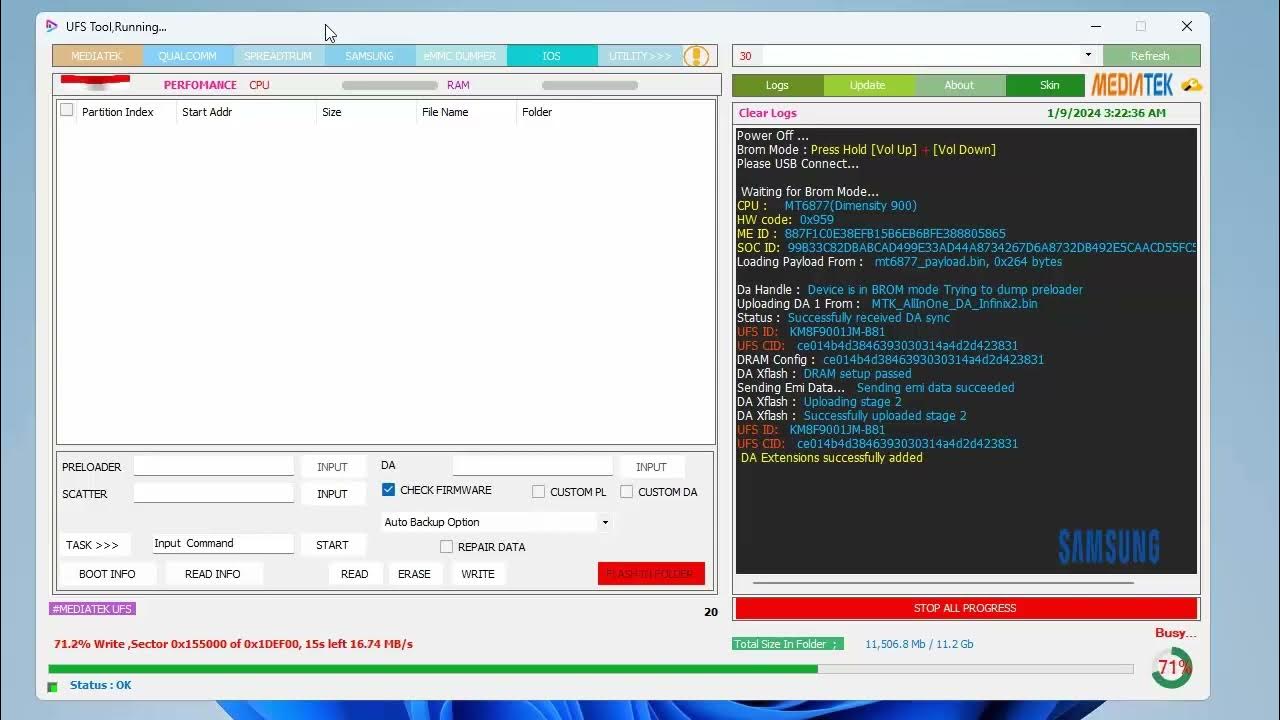Switch to the QUALCOMM tab
Image resolution: width=1280 pixels, height=720 pixels.
(187, 56)
